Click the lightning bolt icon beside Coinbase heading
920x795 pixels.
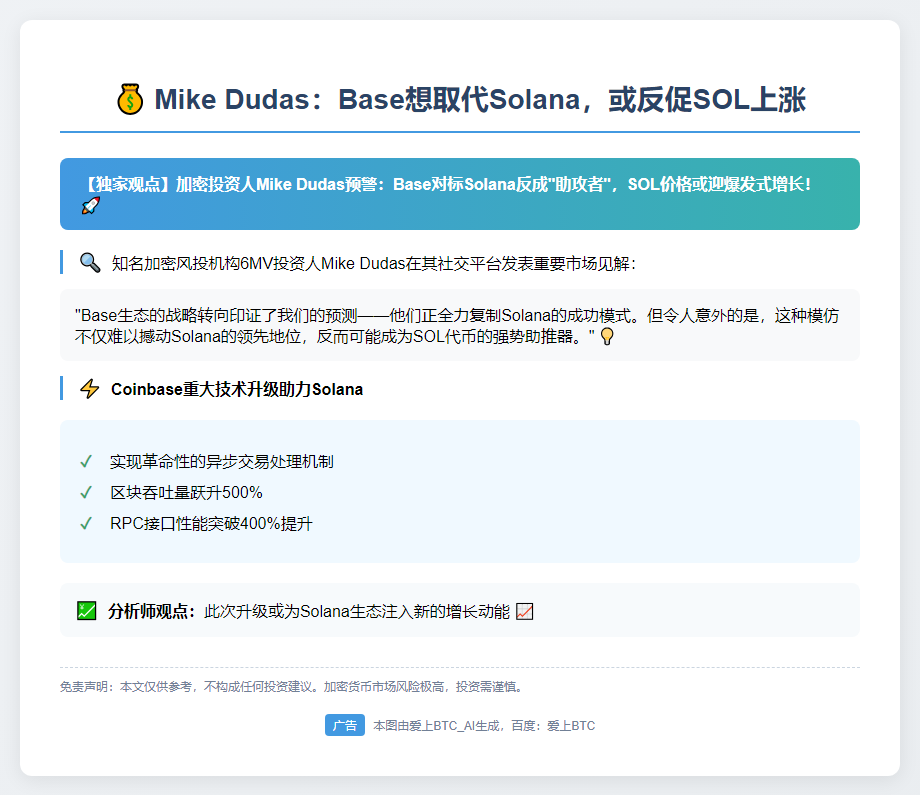[90, 388]
